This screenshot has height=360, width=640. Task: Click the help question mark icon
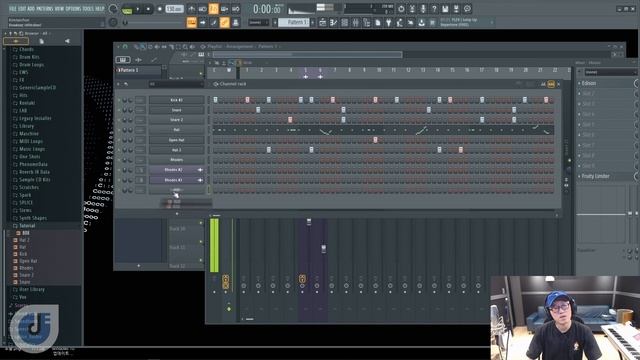tap(434, 9)
